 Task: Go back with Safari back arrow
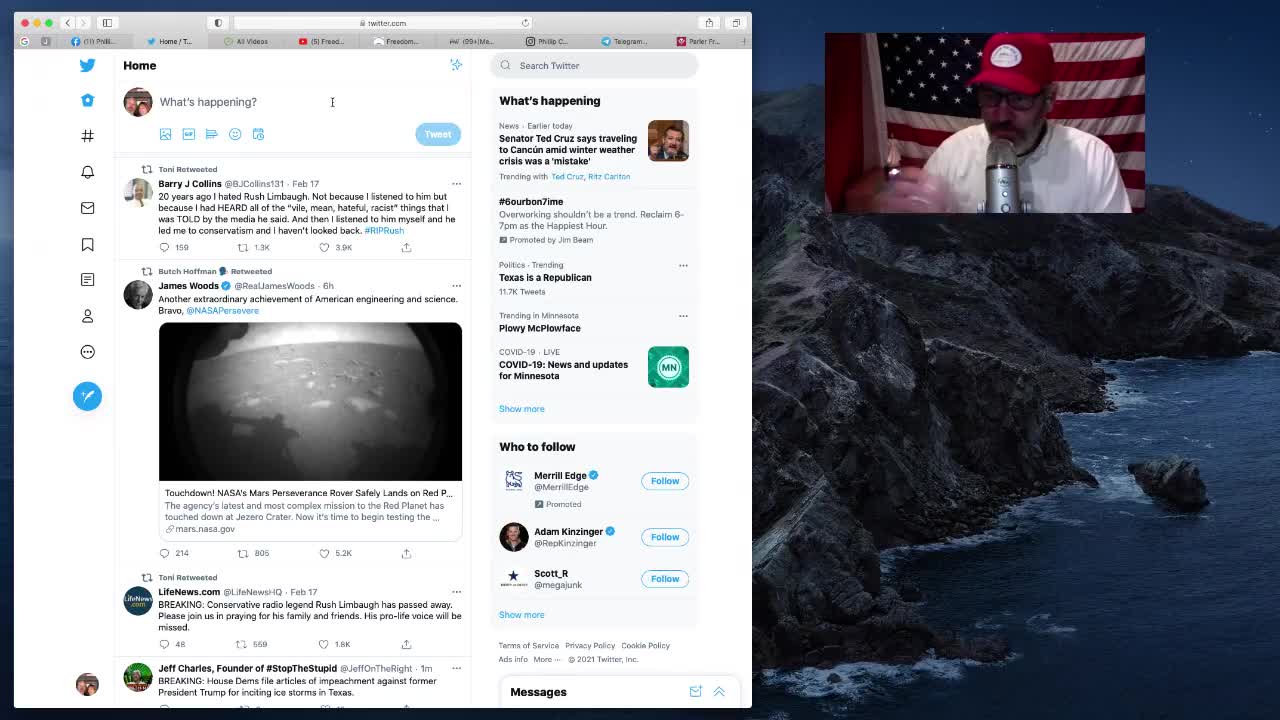pyautogui.click(x=67, y=23)
